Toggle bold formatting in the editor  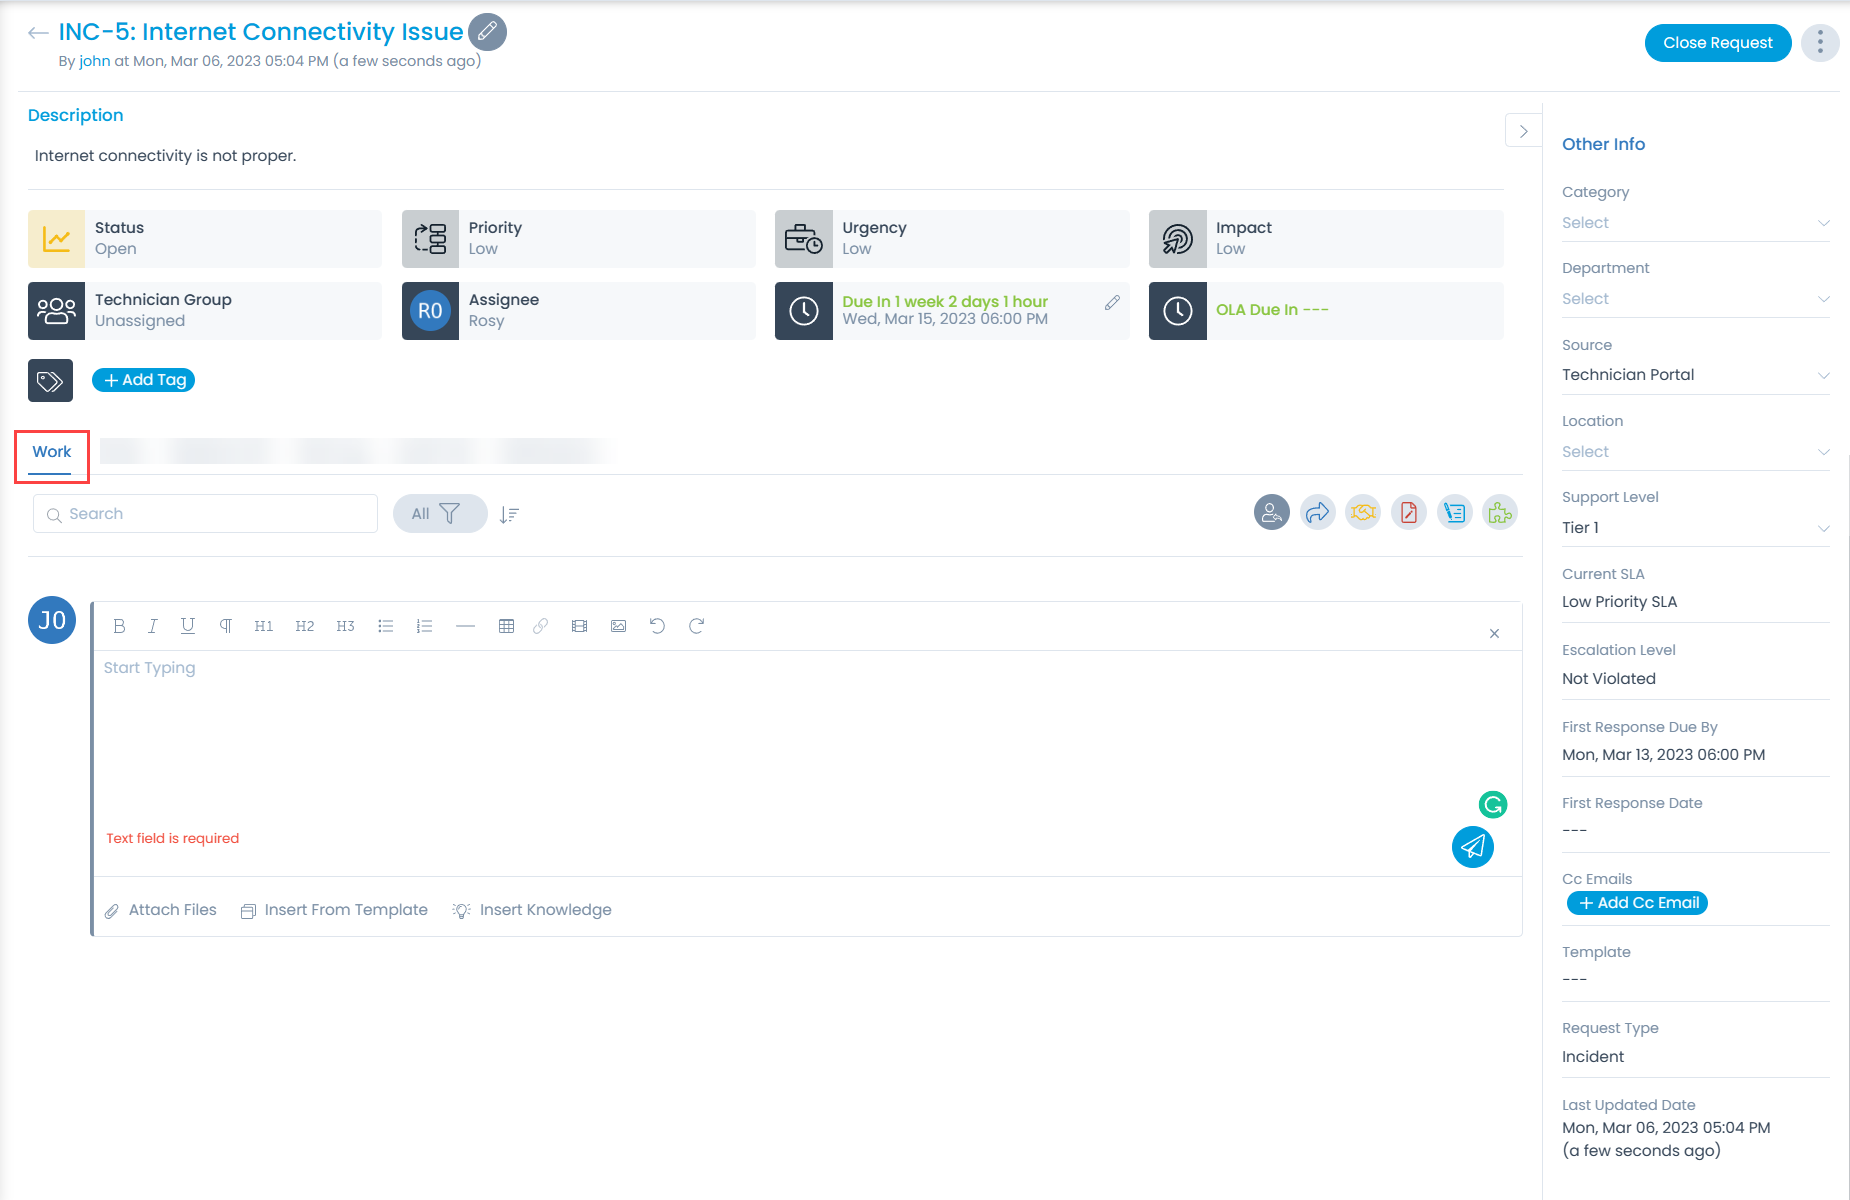(x=119, y=626)
